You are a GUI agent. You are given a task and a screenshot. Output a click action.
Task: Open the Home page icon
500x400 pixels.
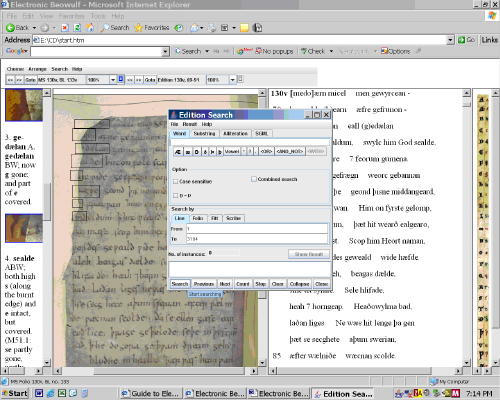pyautogui.click(x=90, y=28)
